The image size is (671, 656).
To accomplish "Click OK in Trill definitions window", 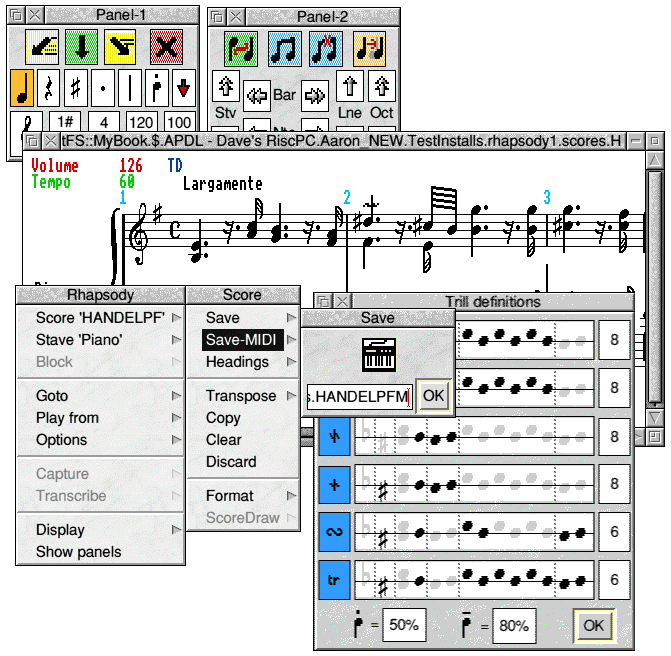I will (594, 626).
